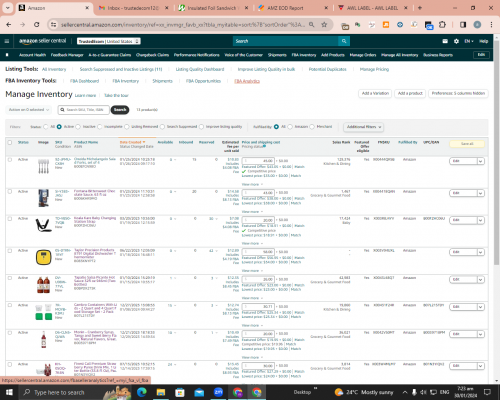
Task: Select the 'Search Suppressed' radio button
Action: click(x=162, y=127)
